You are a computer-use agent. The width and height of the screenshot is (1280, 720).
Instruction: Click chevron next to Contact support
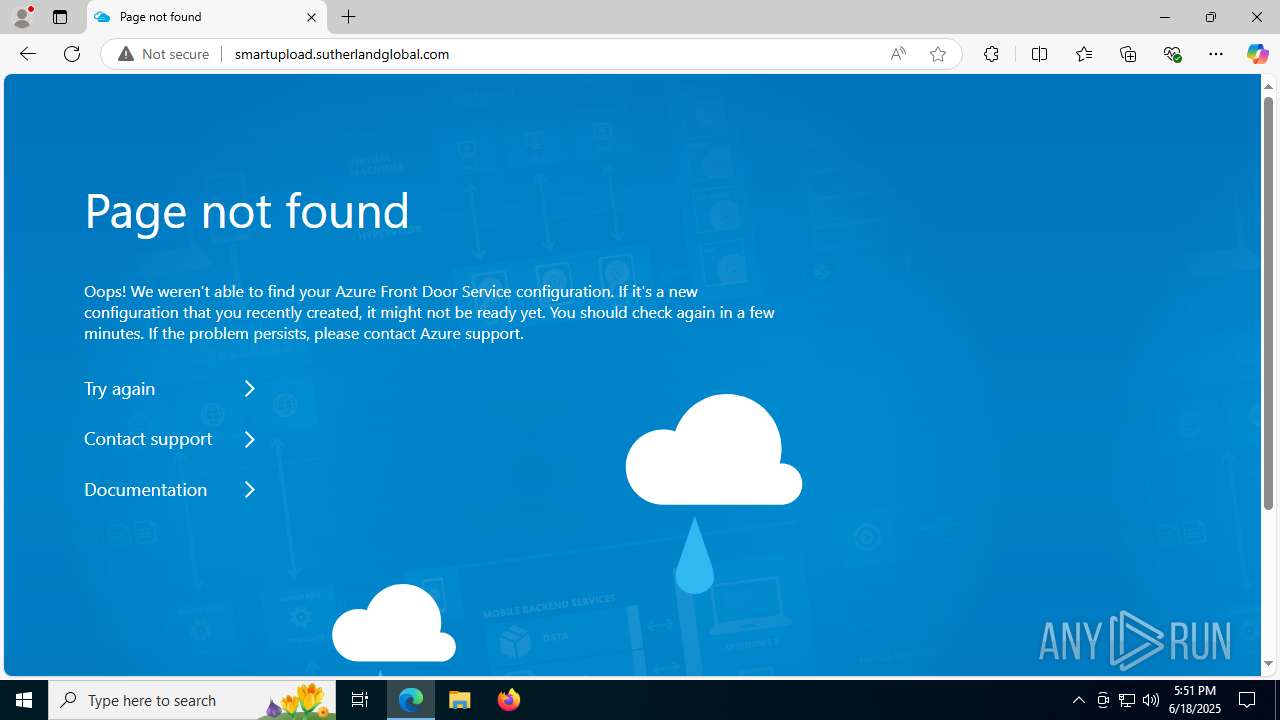coord(250,438)
